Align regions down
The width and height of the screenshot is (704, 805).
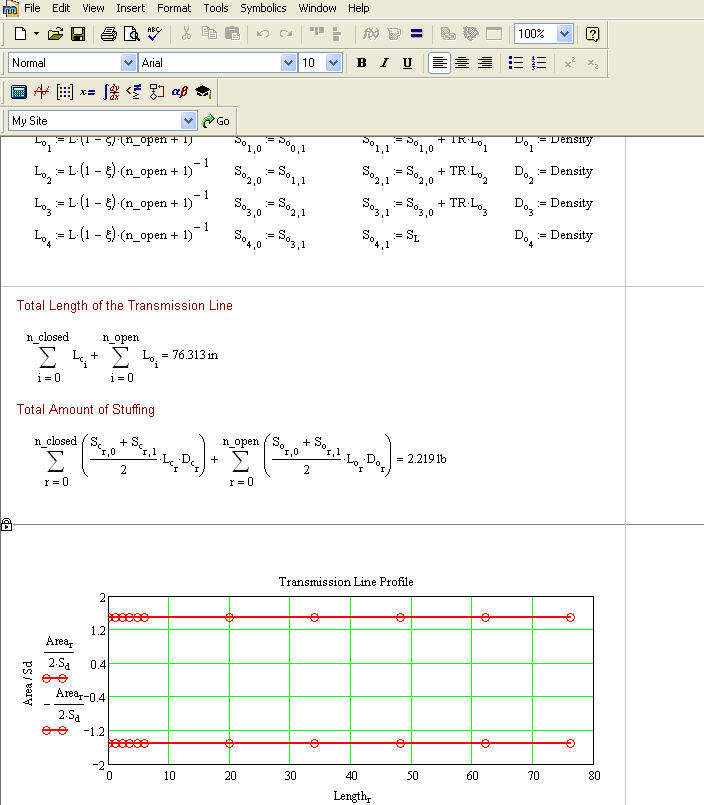click(337, 34)
